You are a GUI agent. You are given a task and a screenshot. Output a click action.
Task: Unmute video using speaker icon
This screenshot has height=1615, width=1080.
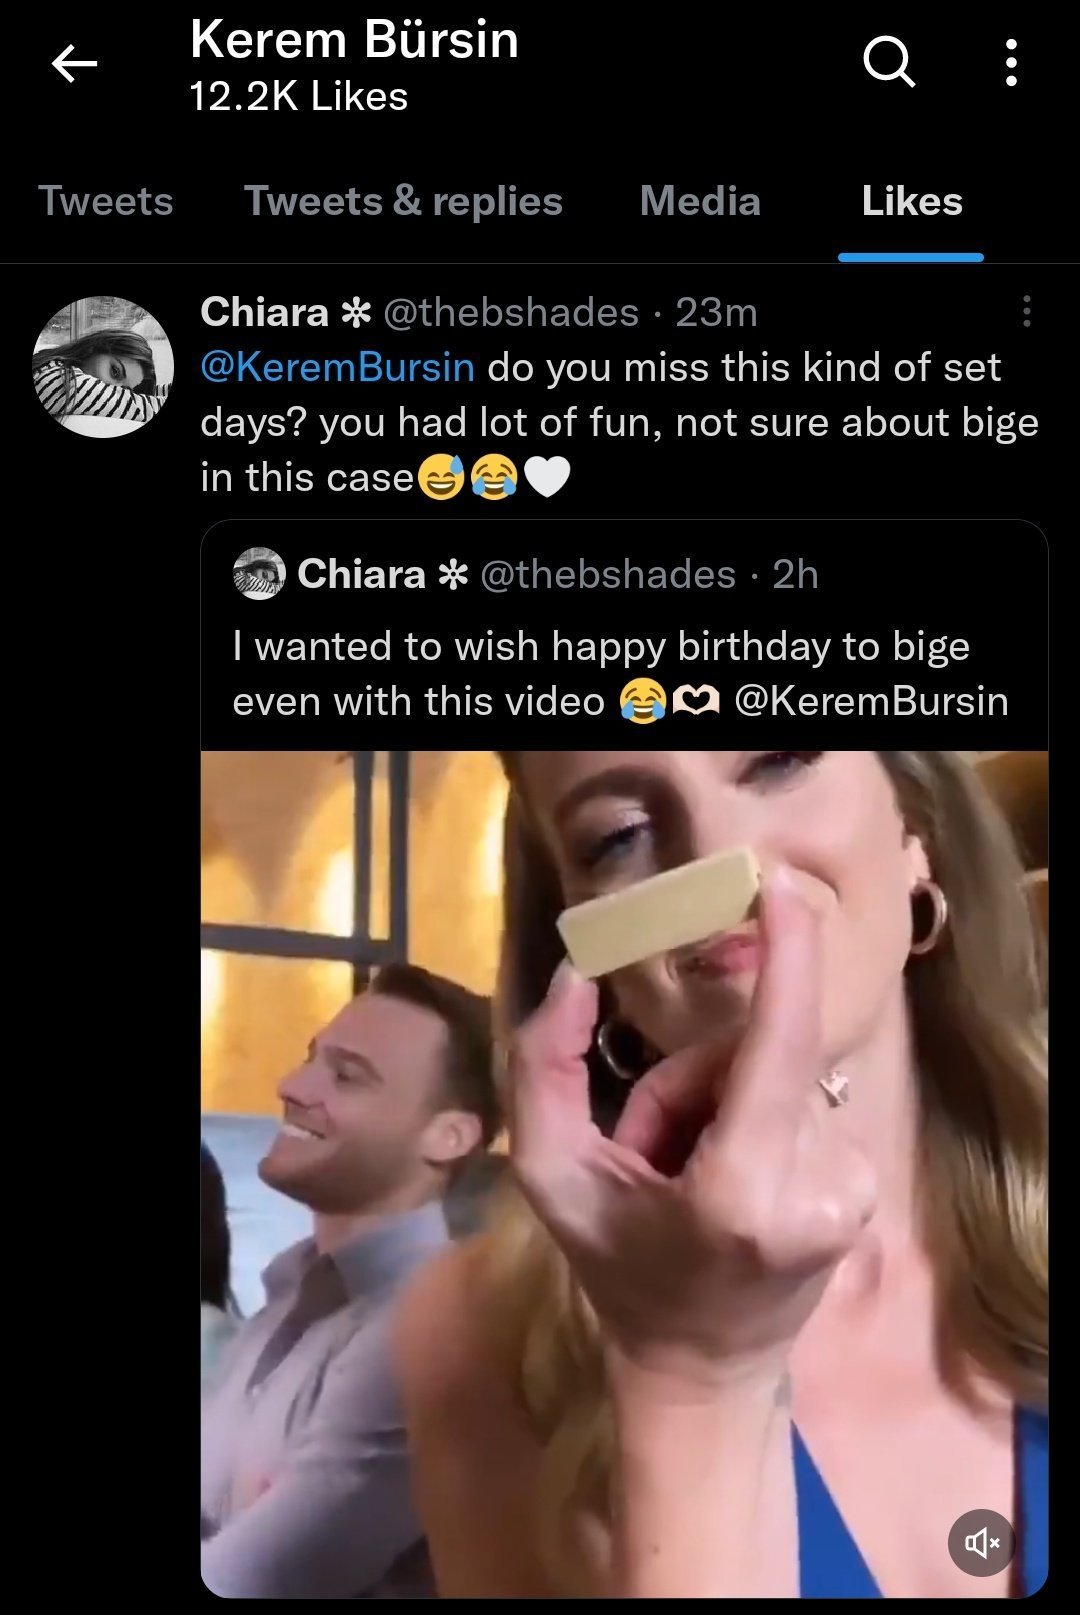tap(981, 1542)
